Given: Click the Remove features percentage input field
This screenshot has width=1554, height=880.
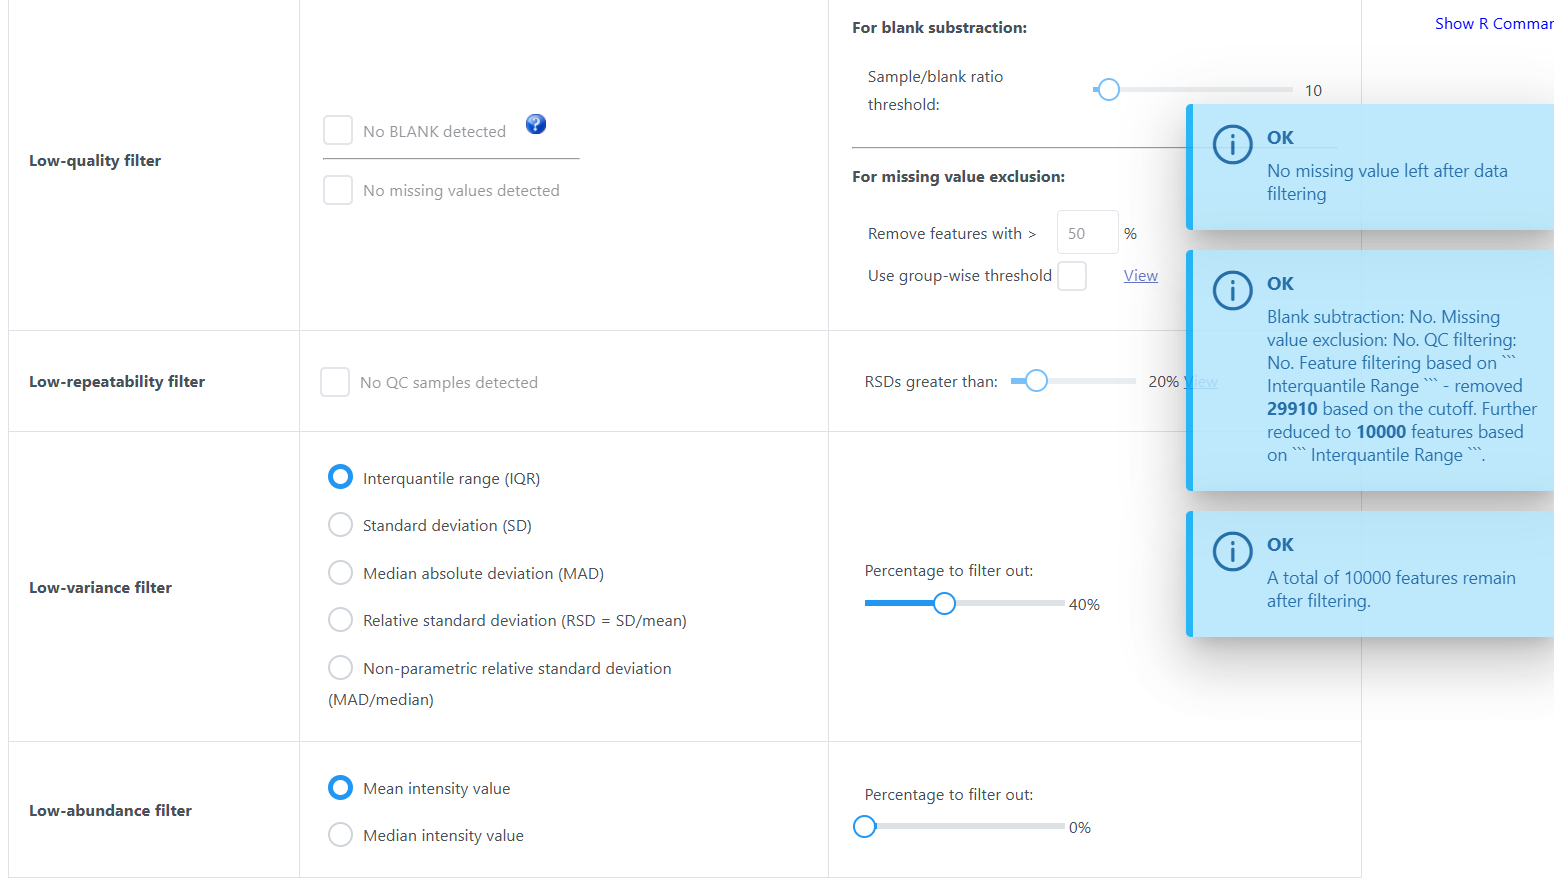Looking at the screenshot, I should tap(1087, 233).
